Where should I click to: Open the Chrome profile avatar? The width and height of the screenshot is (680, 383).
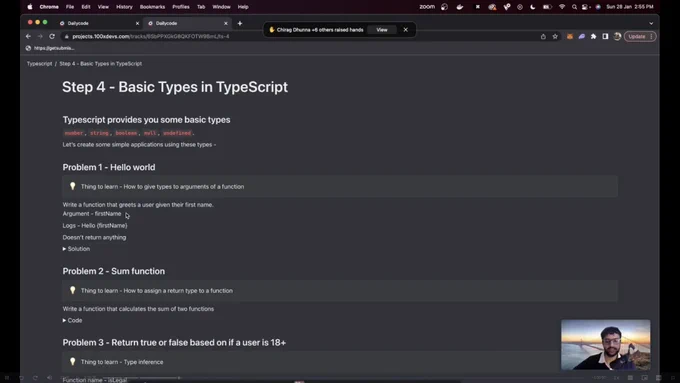click(x=617, y=36)
